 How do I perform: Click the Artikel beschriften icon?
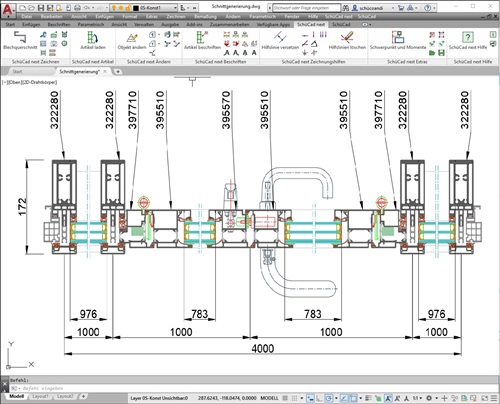(202, 37)
